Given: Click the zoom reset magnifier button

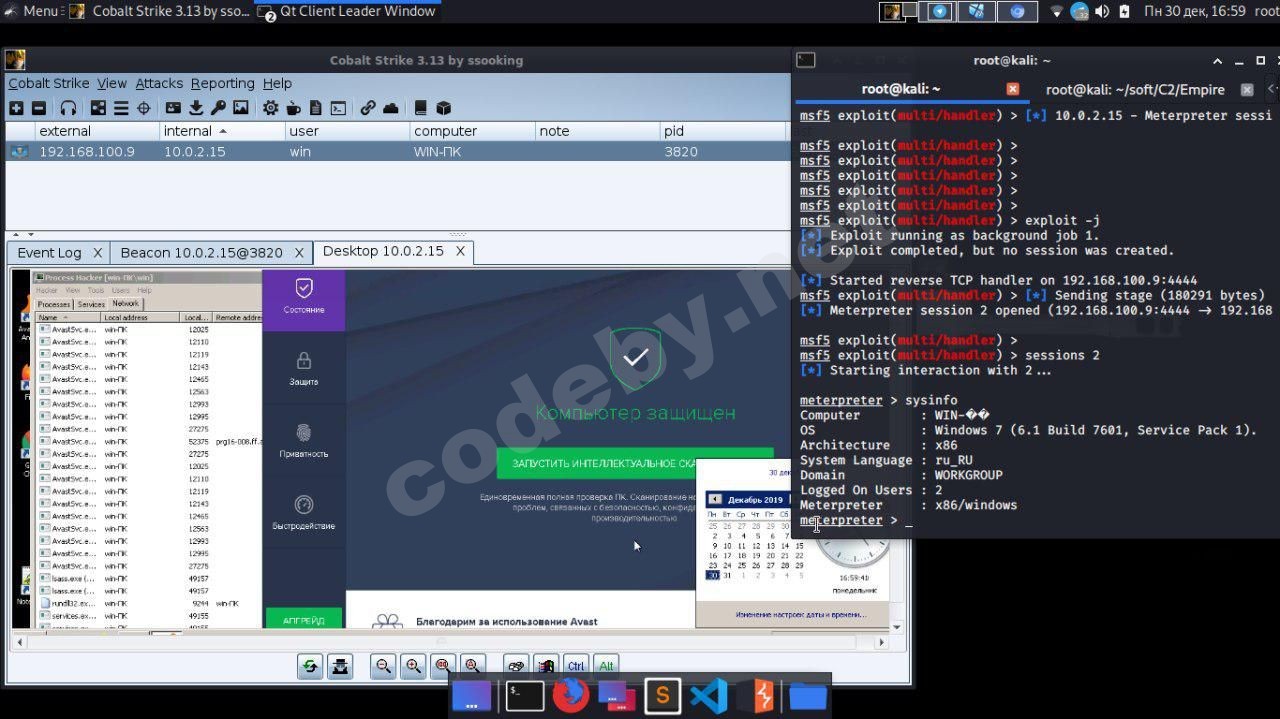Looking at the screenshot, I should [443, 666].
